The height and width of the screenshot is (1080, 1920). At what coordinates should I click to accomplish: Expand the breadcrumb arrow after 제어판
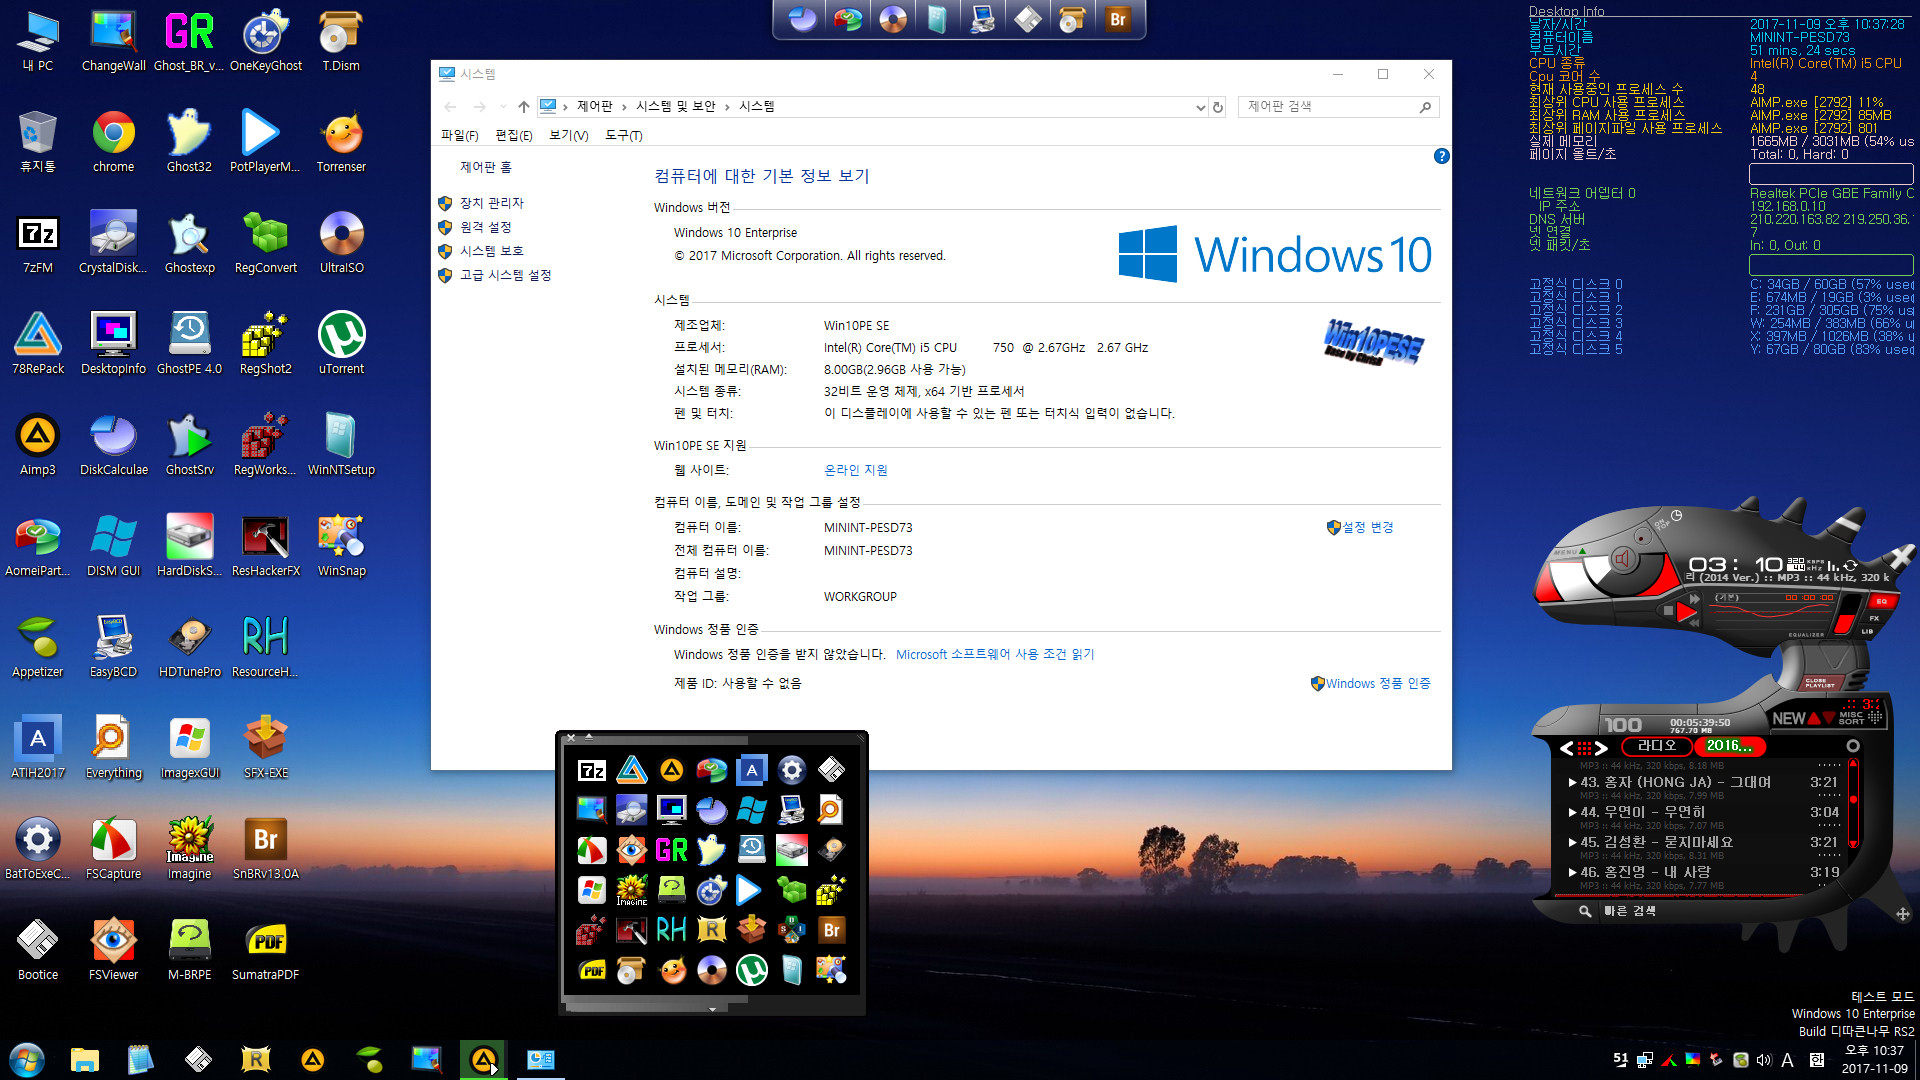coord(624,107)
